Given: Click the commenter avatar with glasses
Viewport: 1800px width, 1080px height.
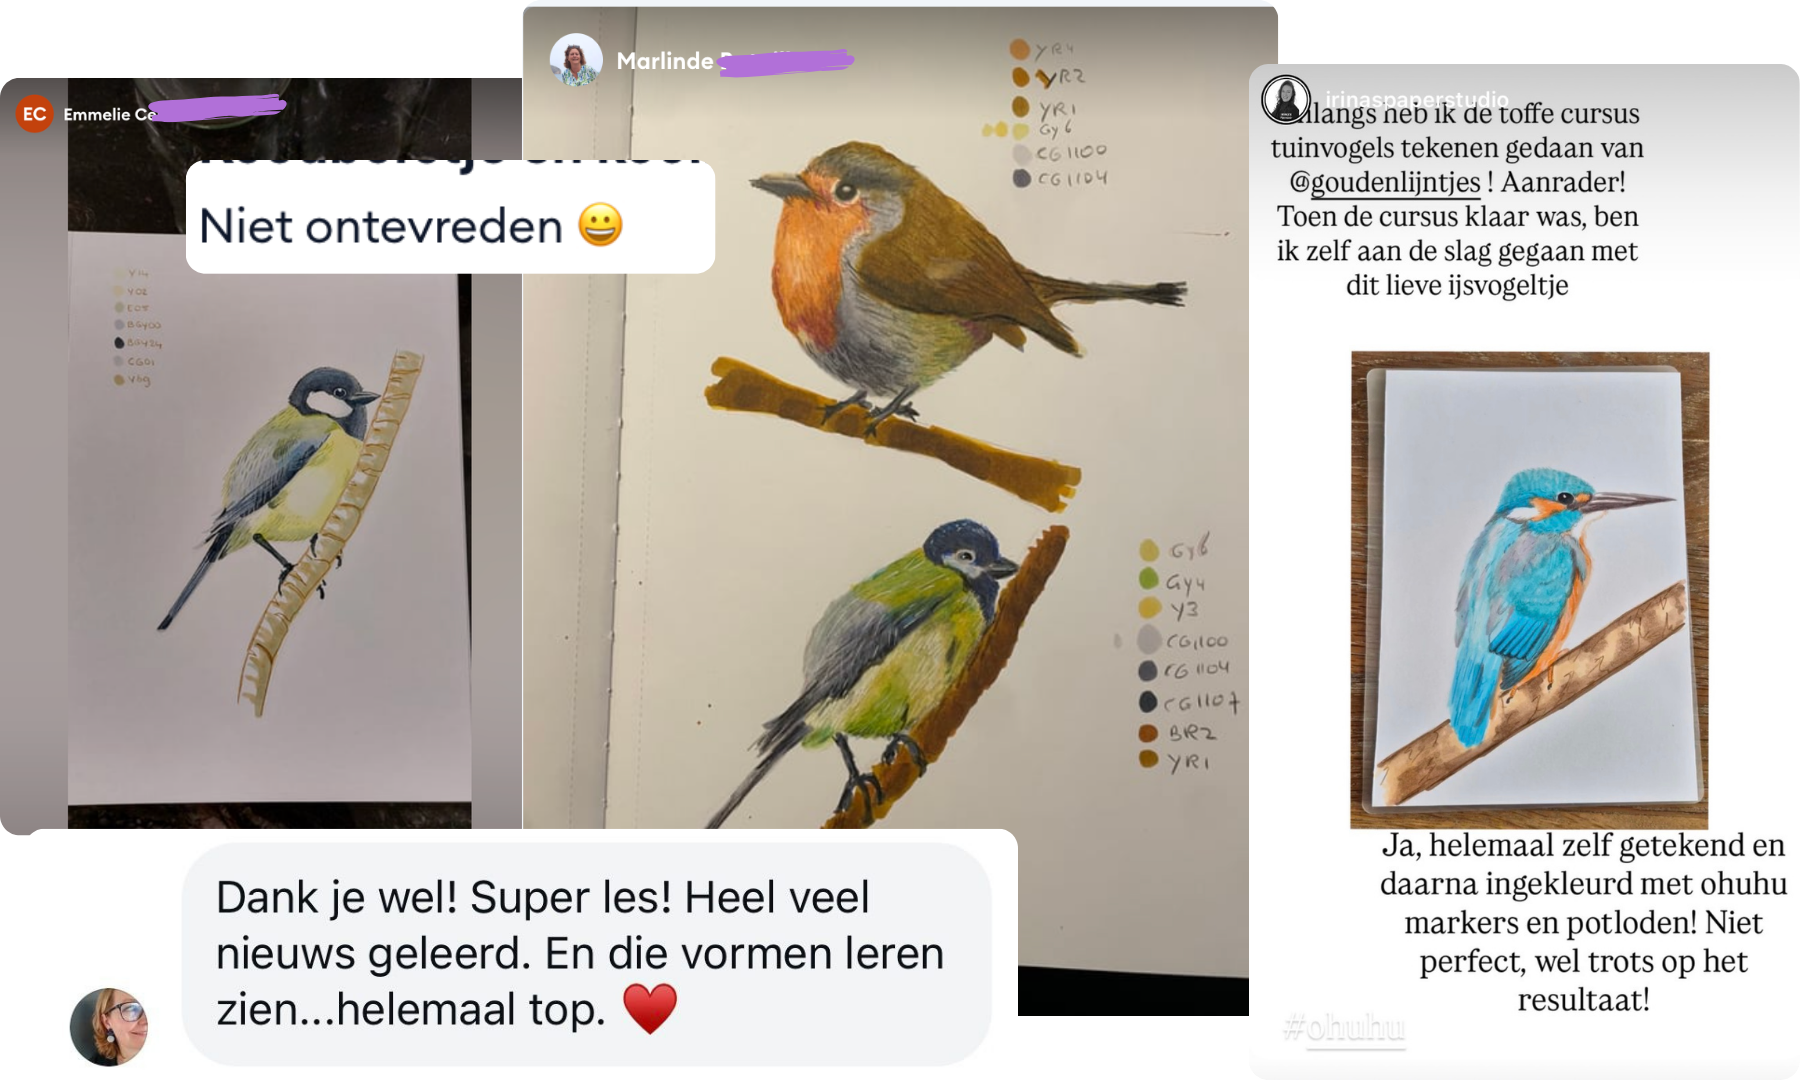Looking at the screenshot, I should coord(109,1027).
